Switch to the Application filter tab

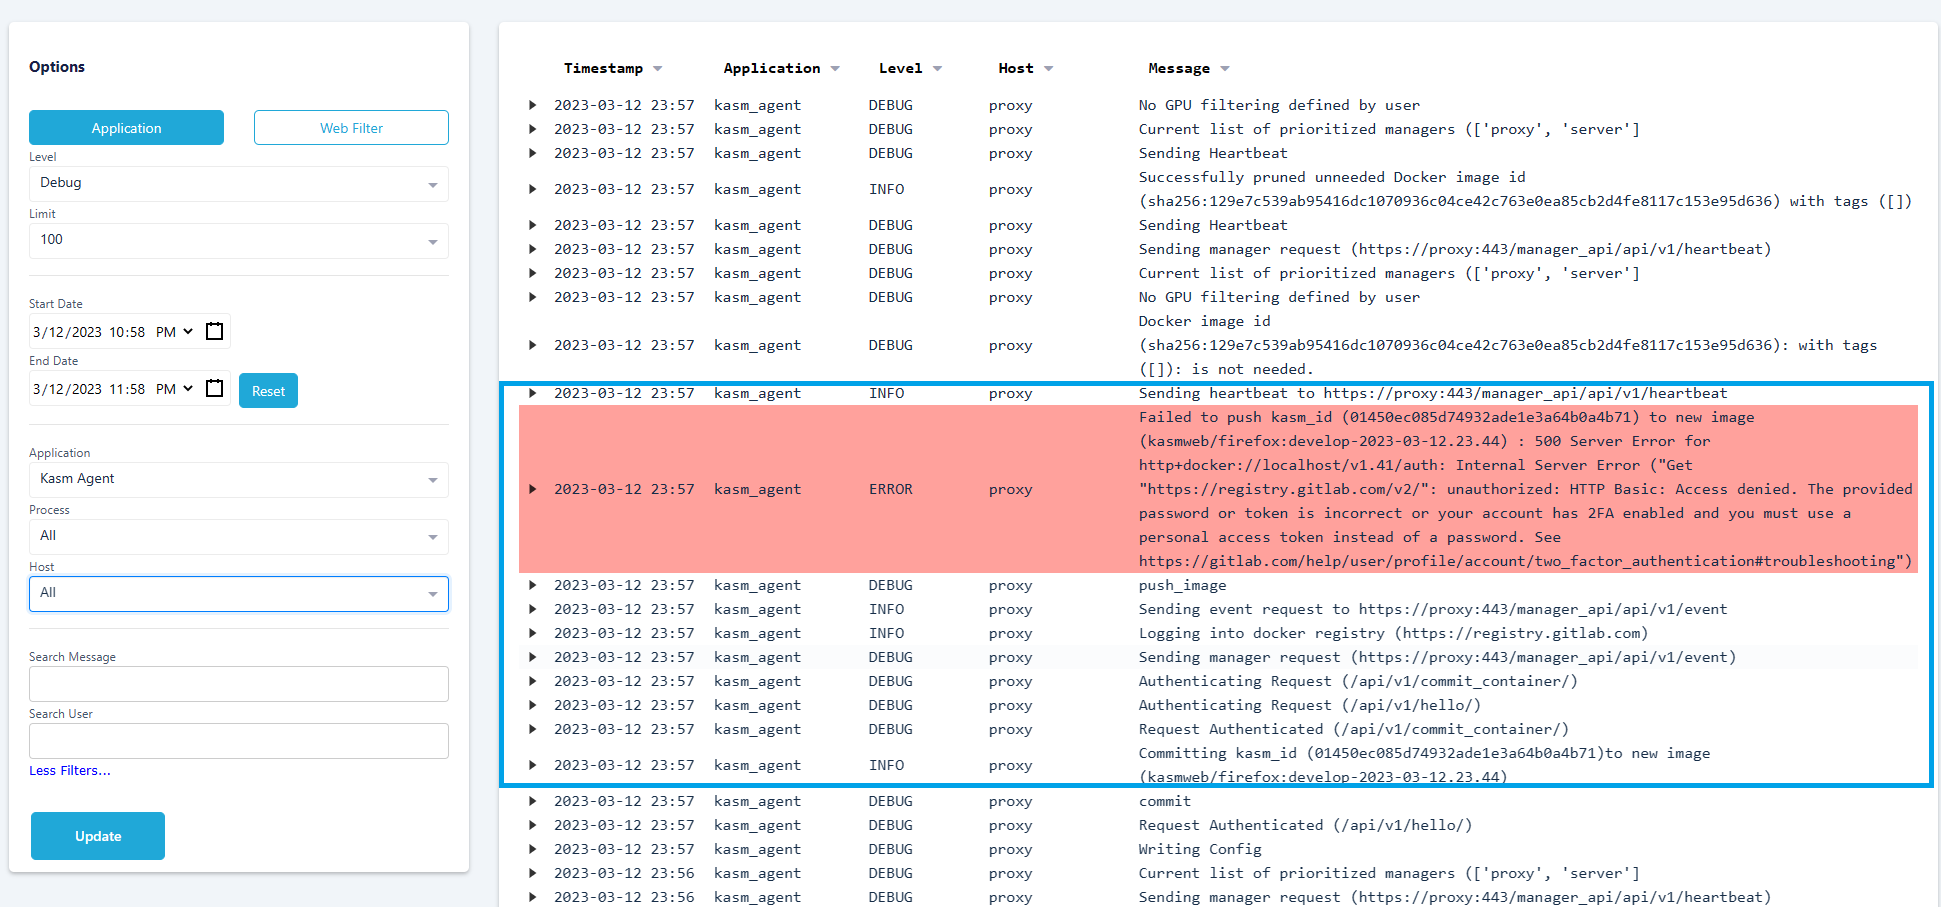pyautogui.click(x=126, y=128)
